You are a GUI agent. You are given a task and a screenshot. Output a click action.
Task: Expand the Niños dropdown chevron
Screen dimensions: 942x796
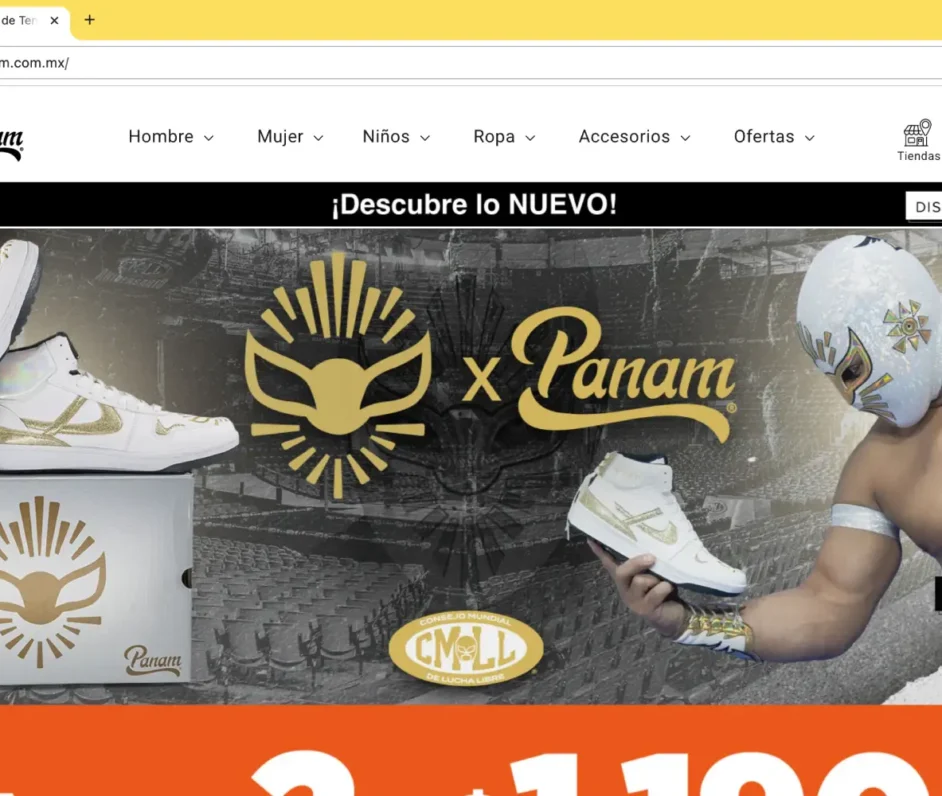pyautogui.click(x=425, y=138)
